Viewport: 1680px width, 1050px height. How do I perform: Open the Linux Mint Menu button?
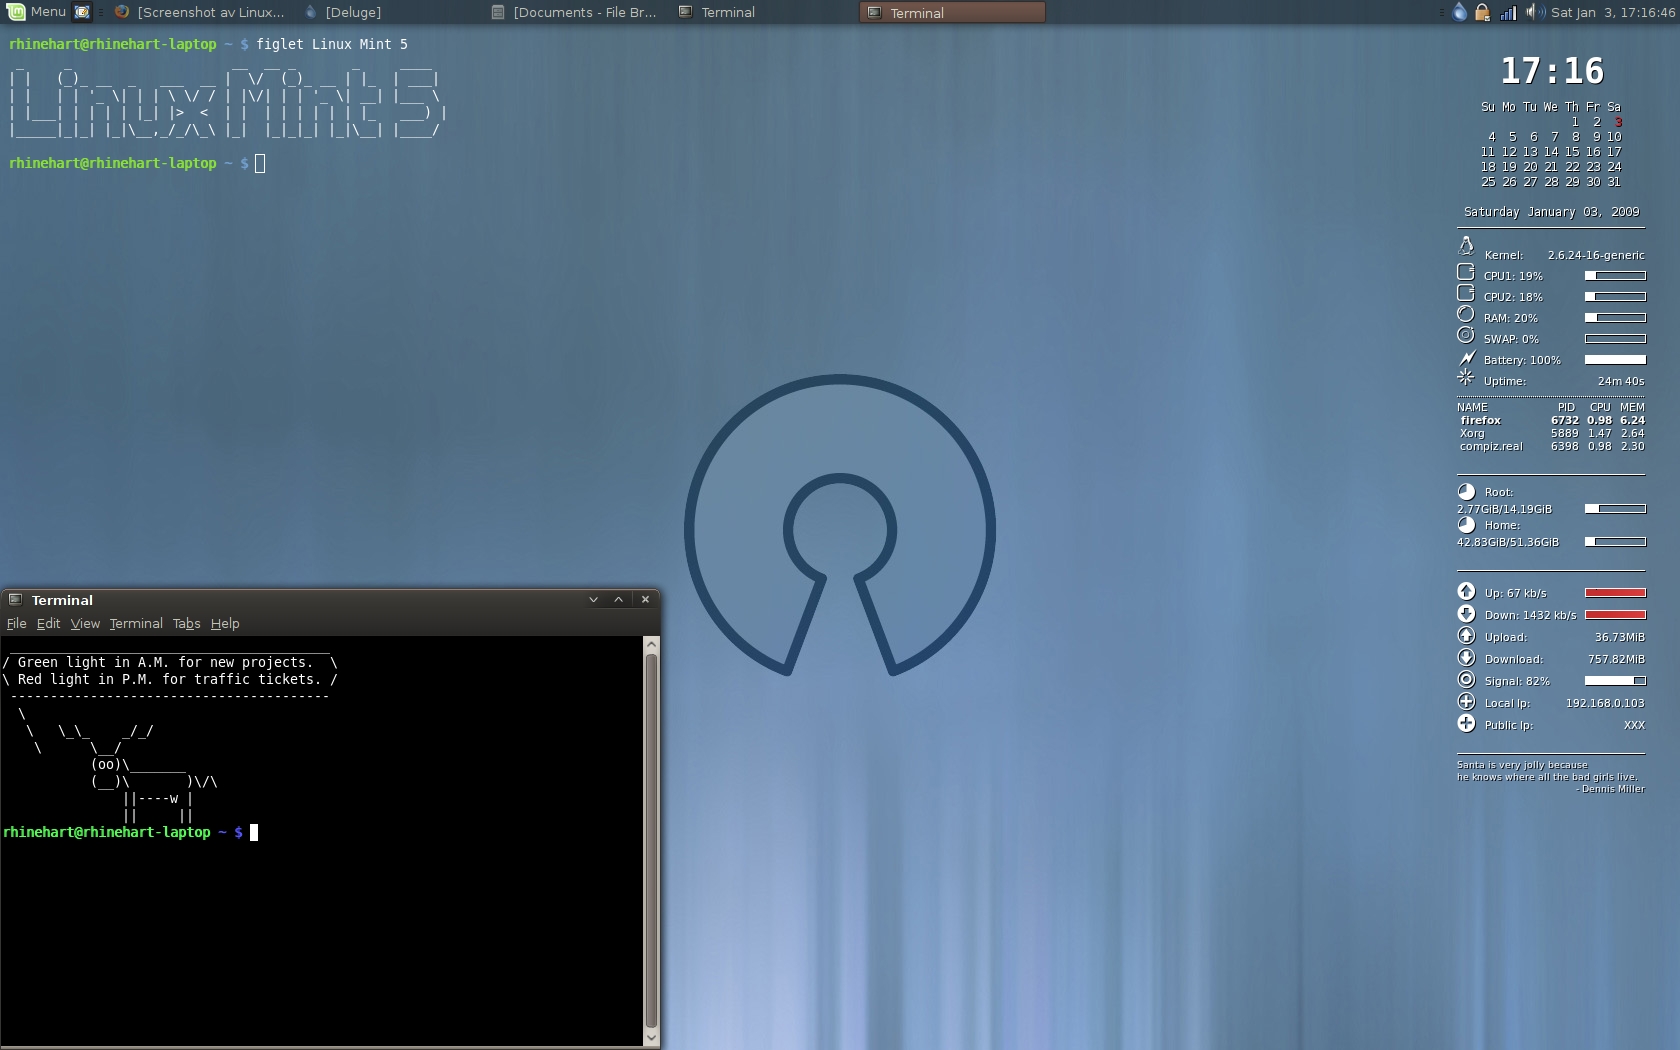pyautogui.click(x=36, y=12)
